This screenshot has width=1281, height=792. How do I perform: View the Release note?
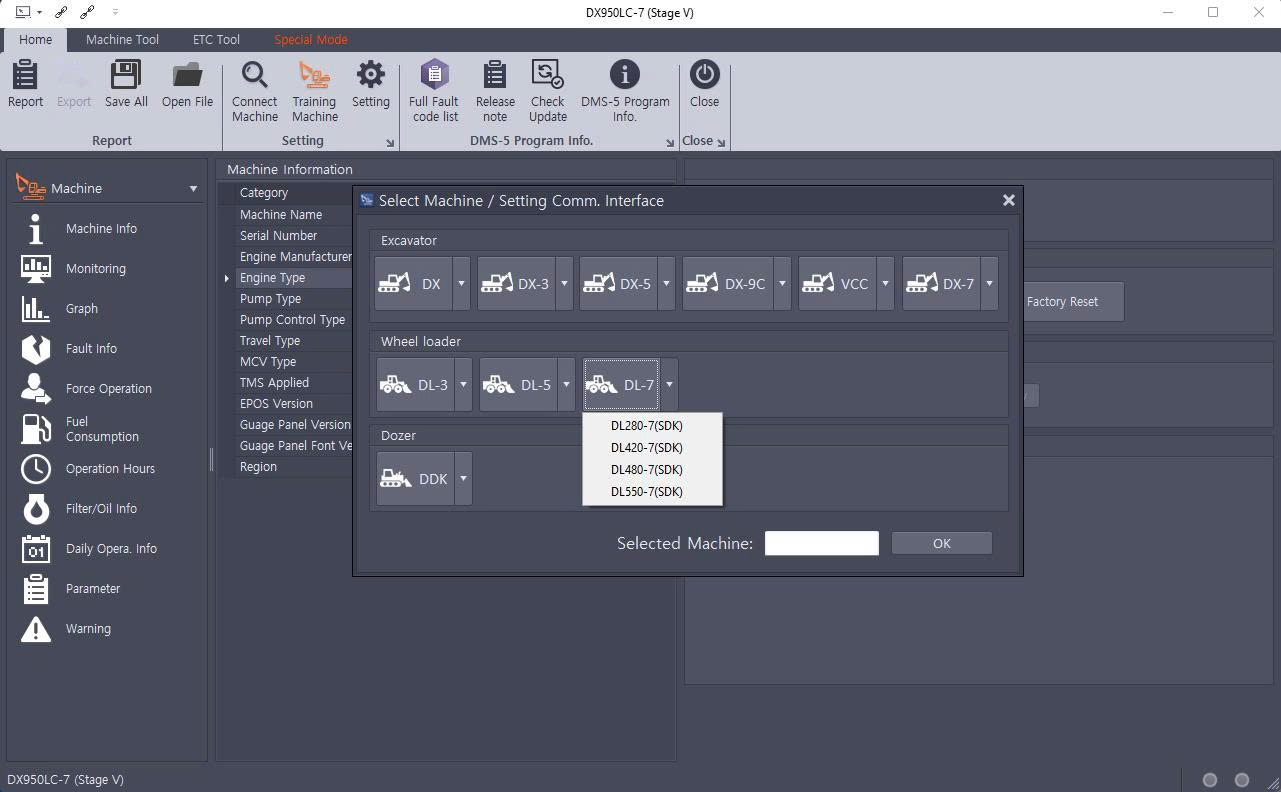(495, 91)
